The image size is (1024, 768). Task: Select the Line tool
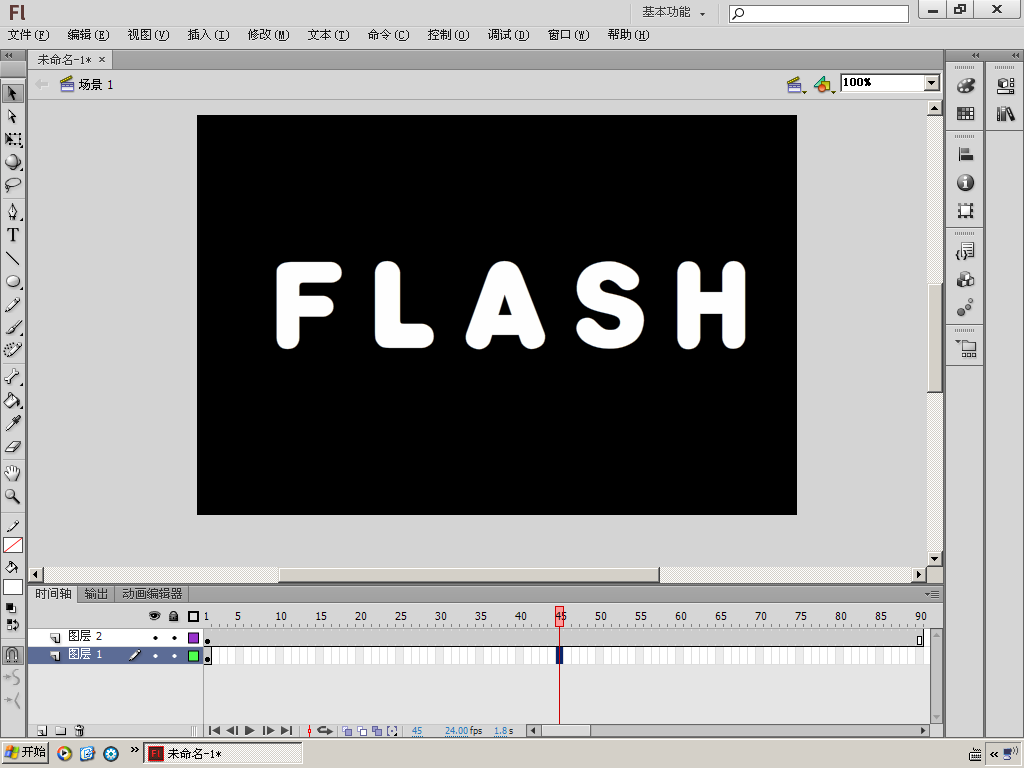coord(12,259)
